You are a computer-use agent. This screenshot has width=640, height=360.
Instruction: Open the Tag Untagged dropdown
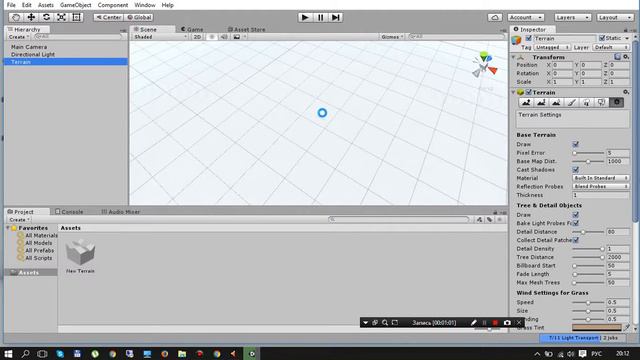click(x=552, y=47)
